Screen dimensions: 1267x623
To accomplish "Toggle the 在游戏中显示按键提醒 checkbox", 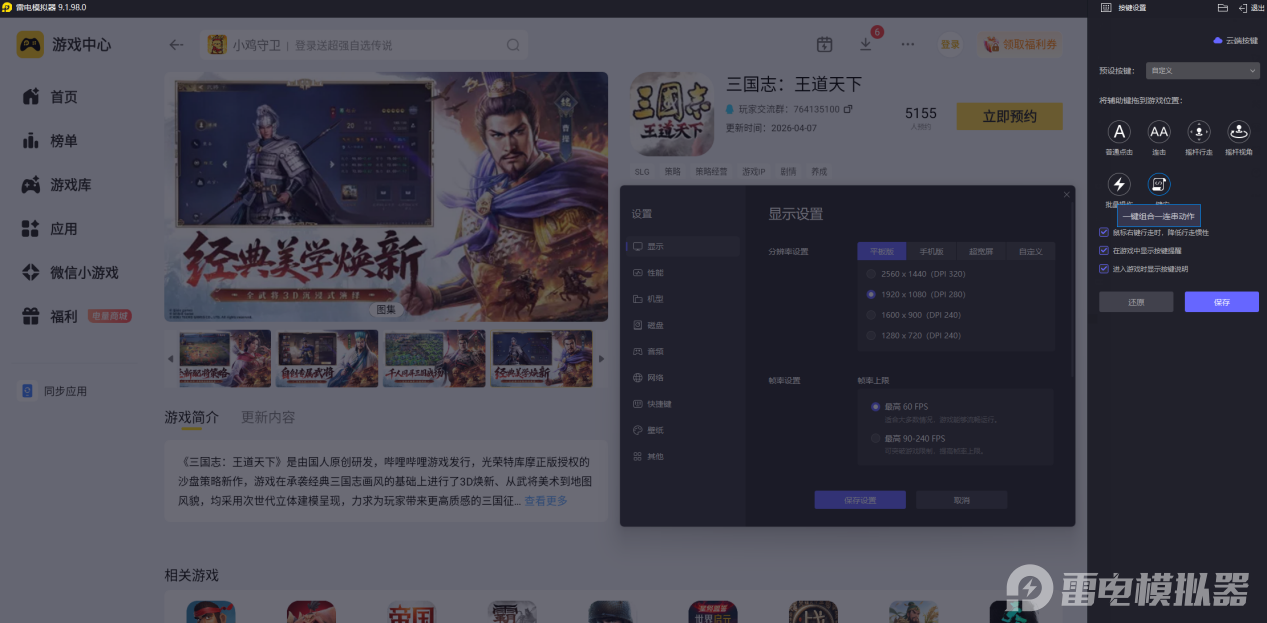I will 1104,251.
